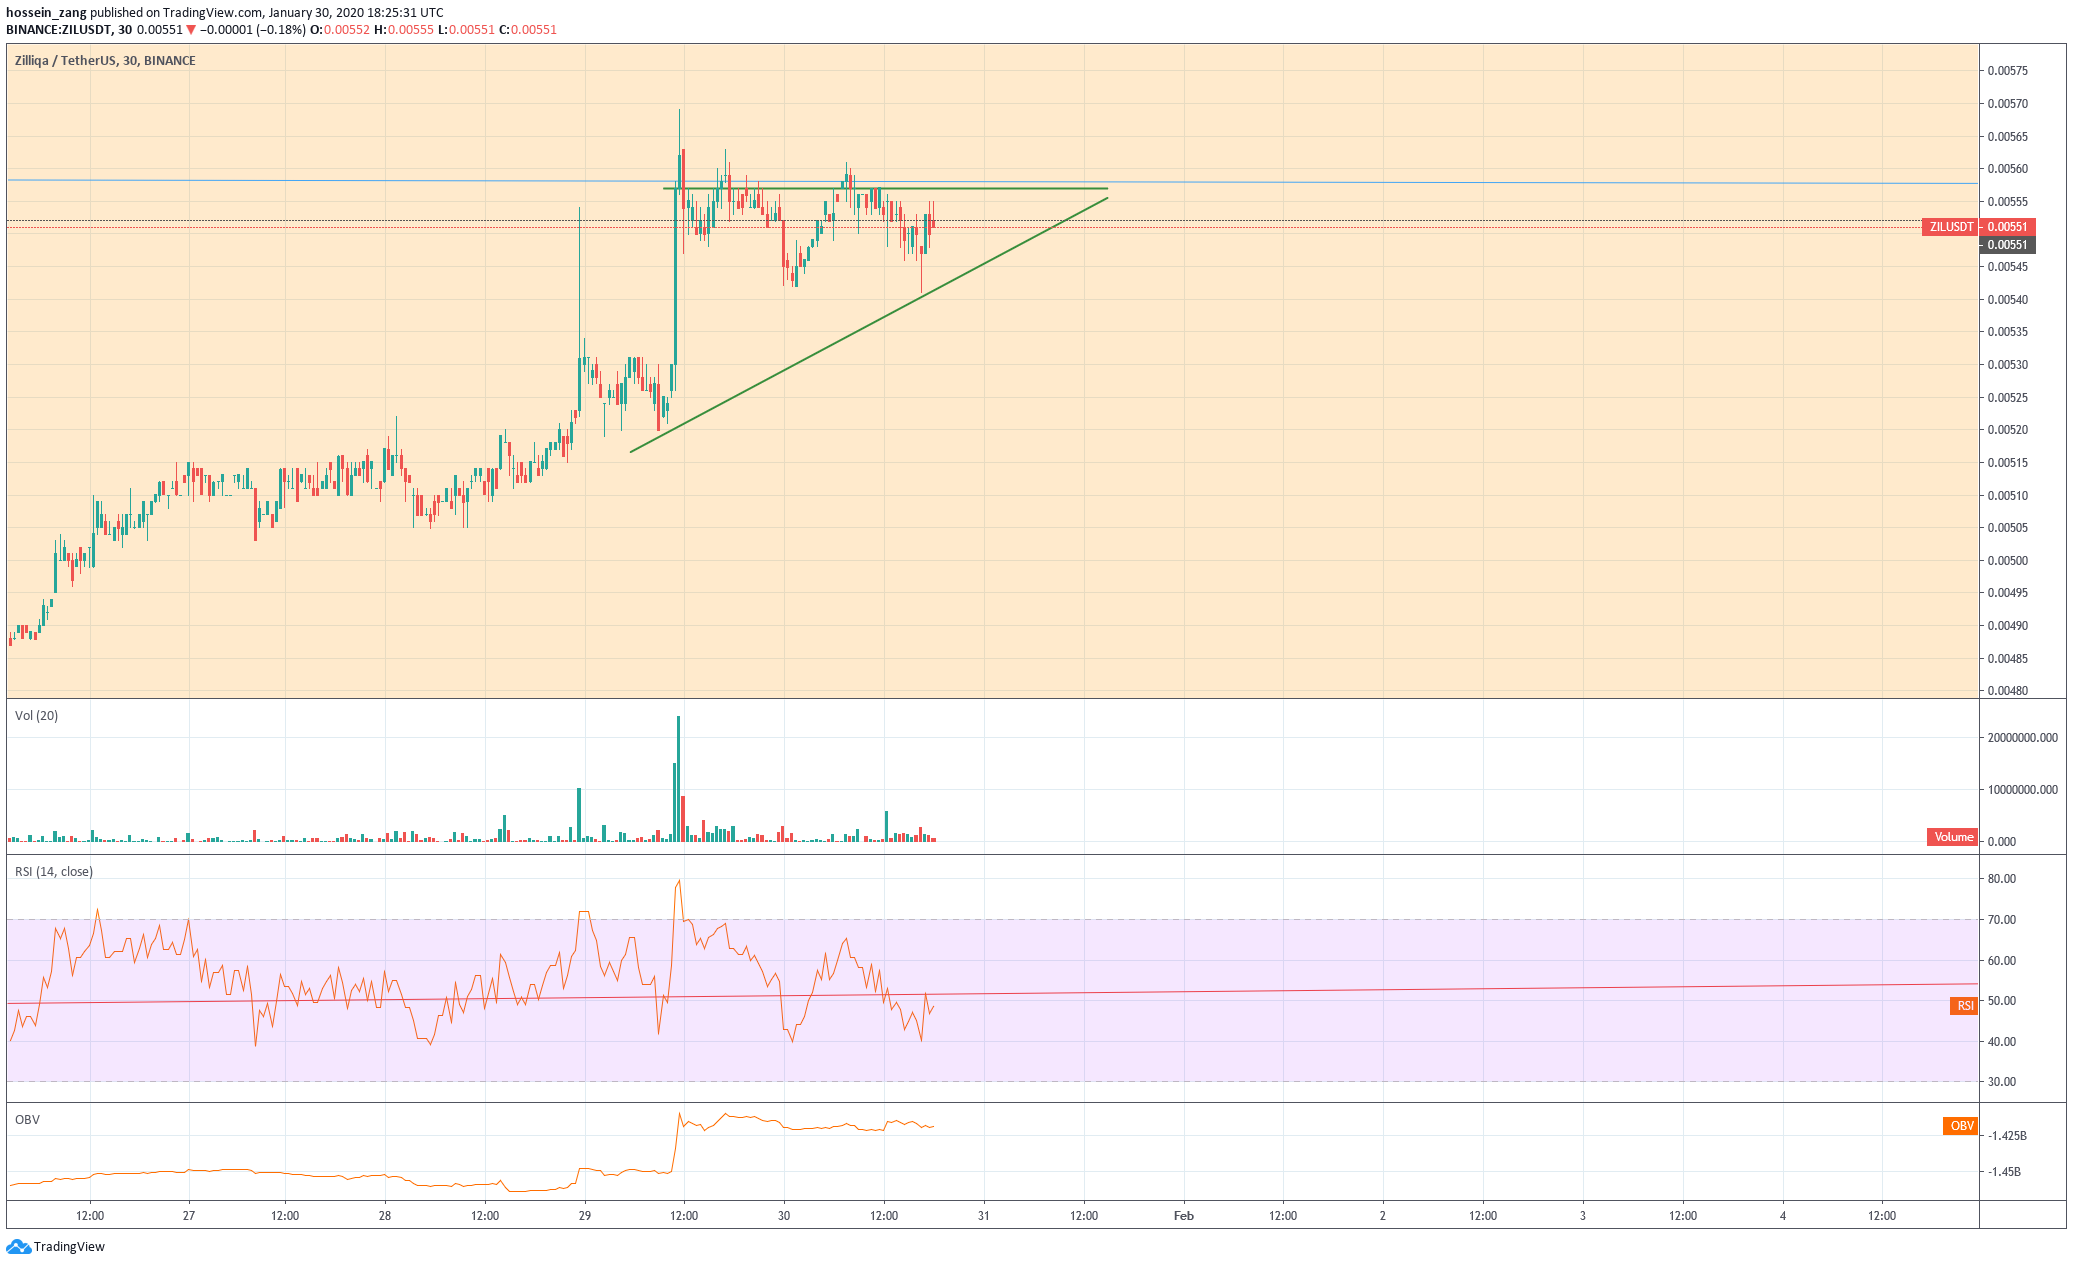Viewport: 2073px width, 1265px height.
Task: Click the 29 date label on time axis
Action: 585,1216
